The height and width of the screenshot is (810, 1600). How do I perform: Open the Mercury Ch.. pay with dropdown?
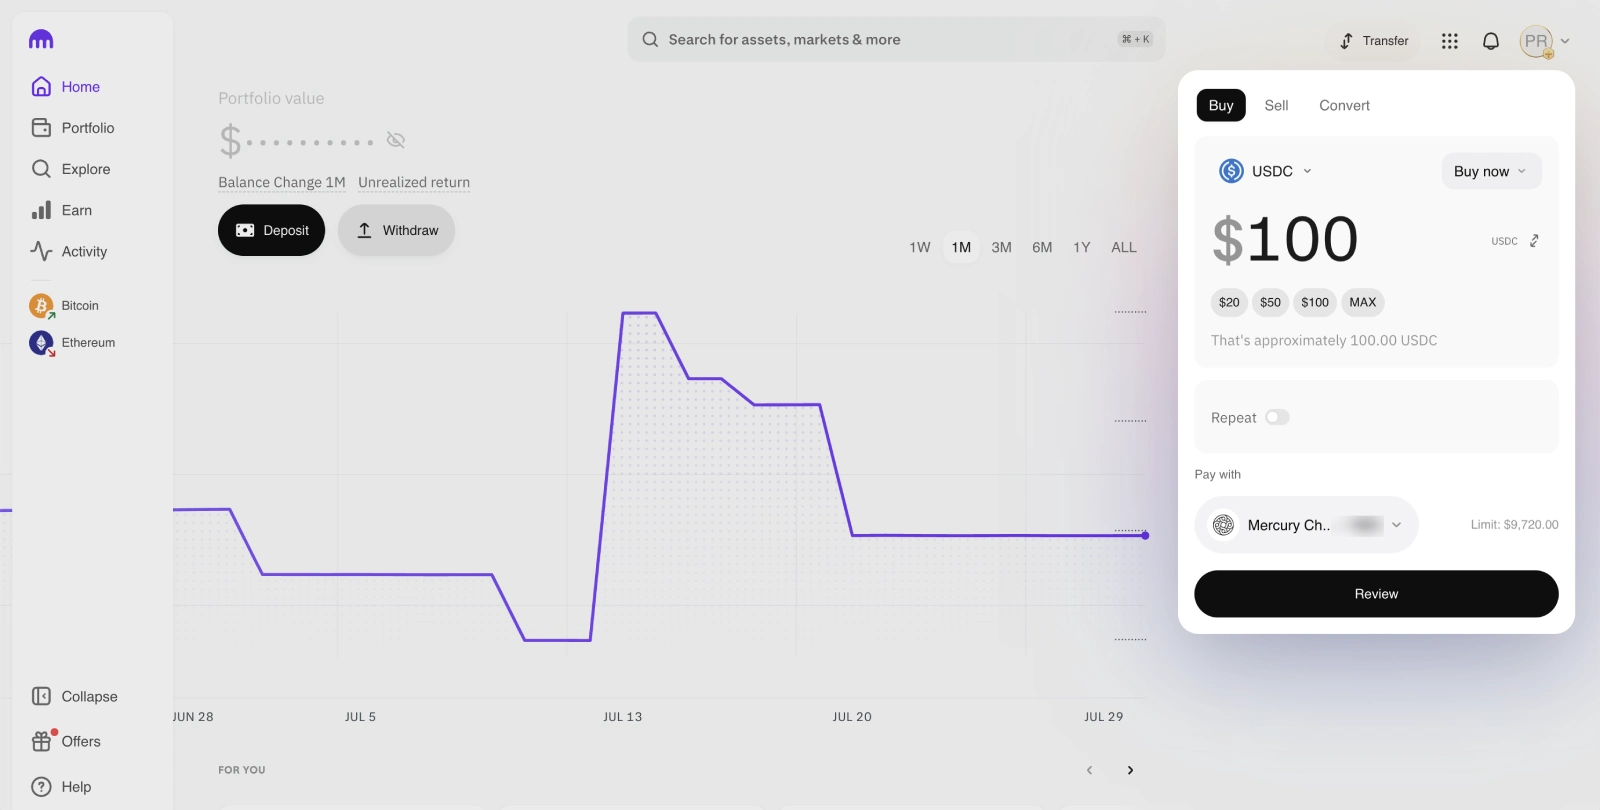click(1306, 525)
